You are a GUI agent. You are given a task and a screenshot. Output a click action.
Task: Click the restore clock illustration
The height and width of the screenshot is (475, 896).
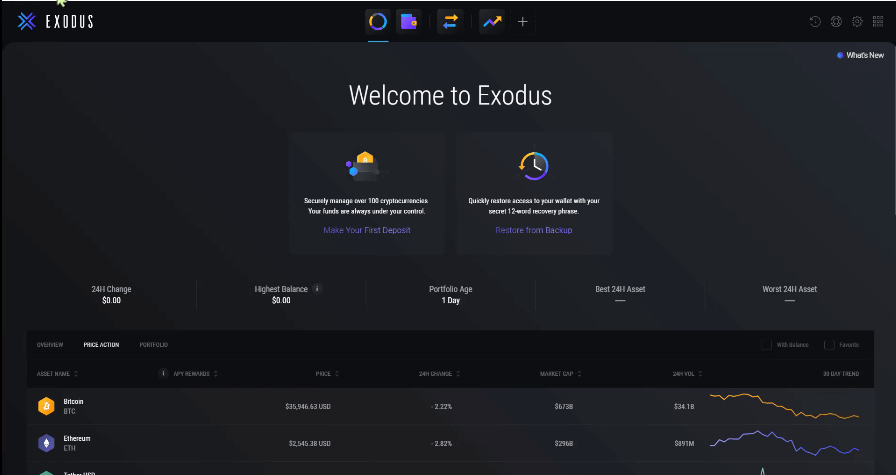coord(534,165)
